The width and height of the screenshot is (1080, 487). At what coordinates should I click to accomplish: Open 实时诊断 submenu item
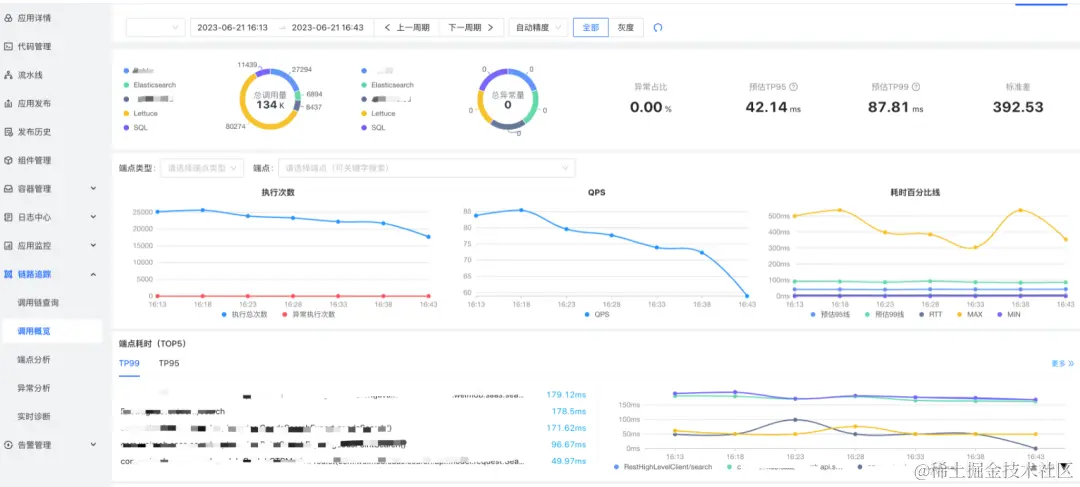(34, 416)
